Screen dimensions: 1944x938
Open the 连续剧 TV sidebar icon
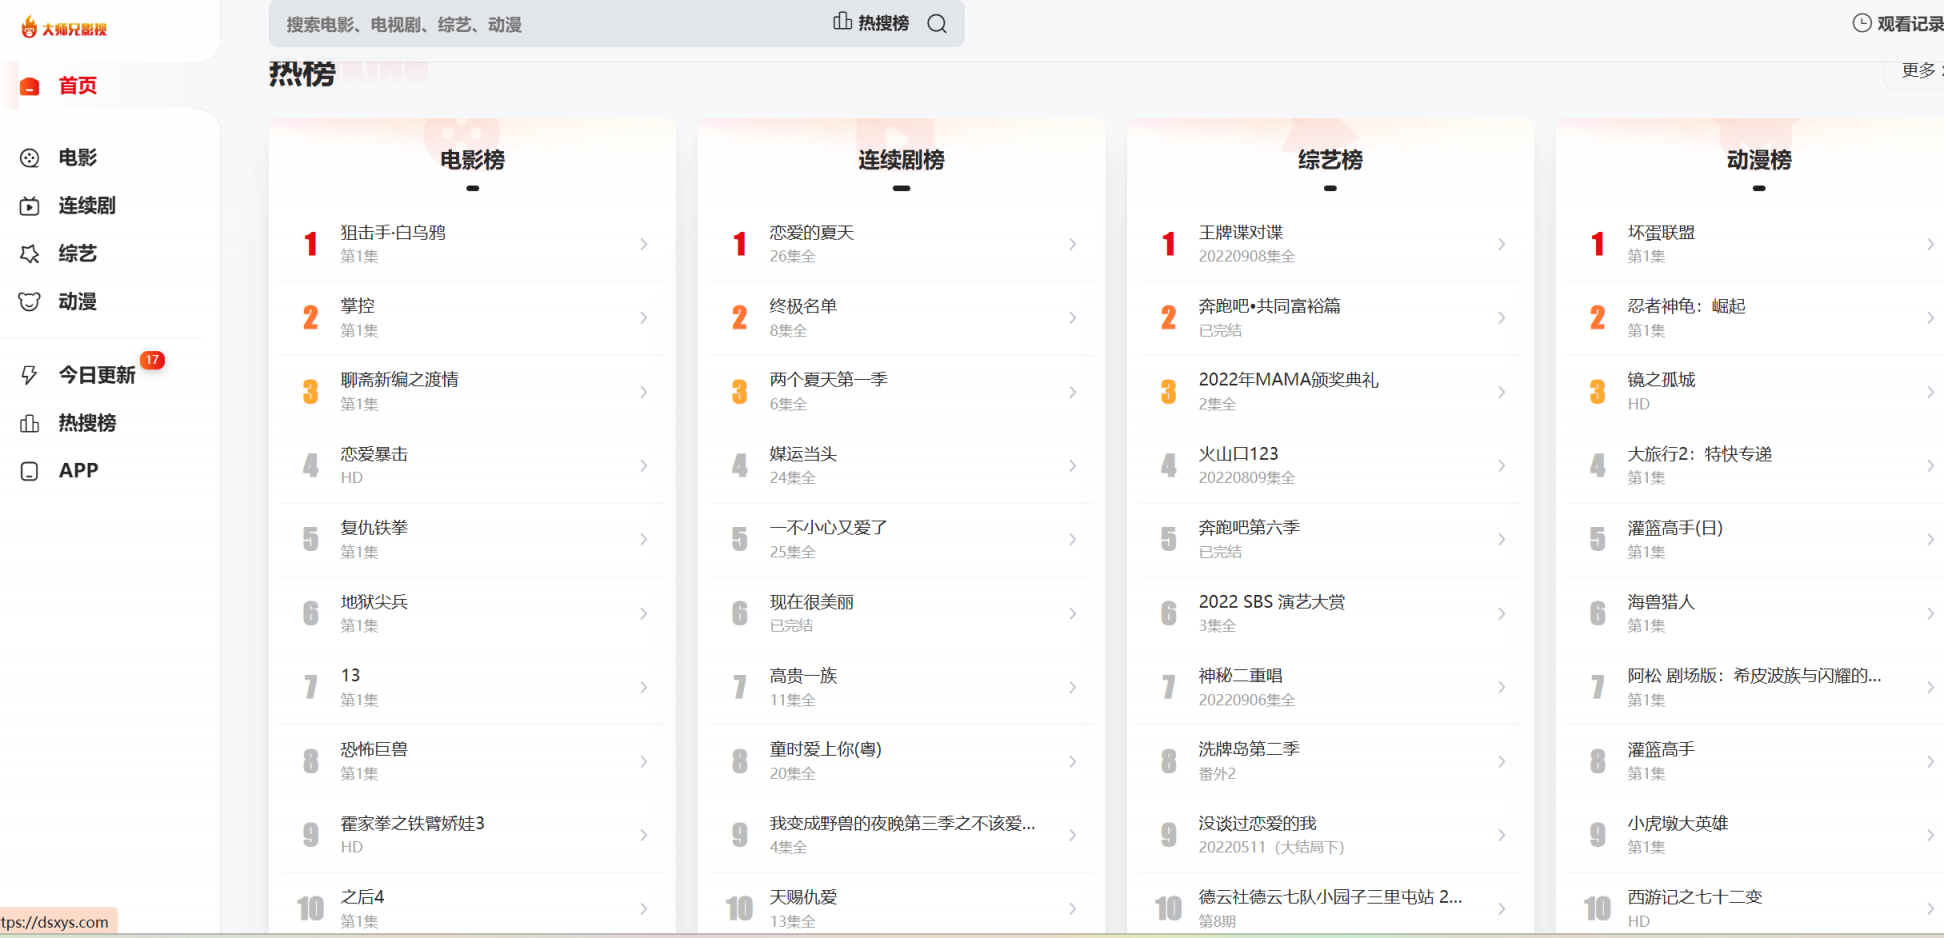tap(30, 206)
